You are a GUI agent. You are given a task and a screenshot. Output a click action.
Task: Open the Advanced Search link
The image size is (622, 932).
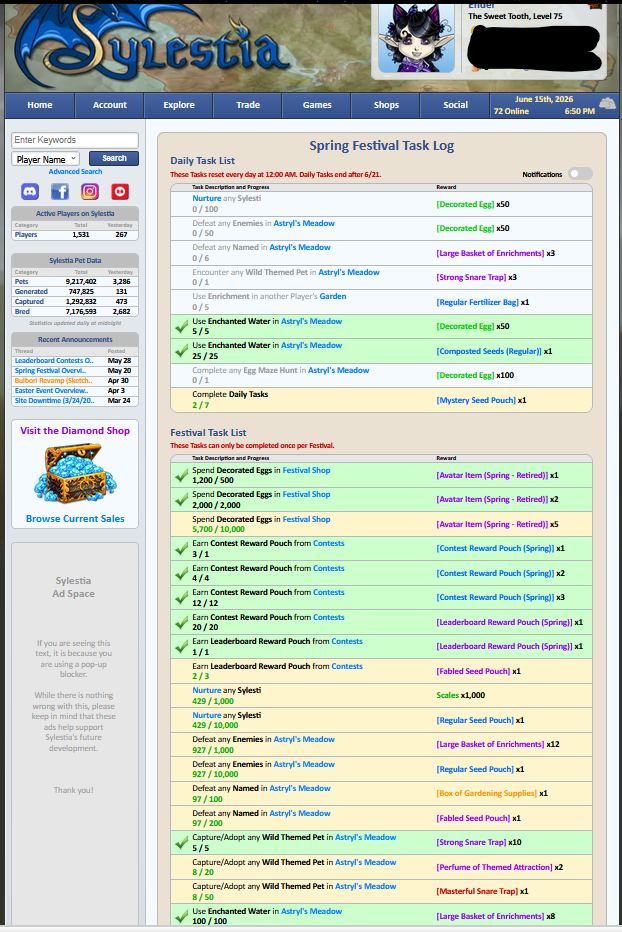pos(76,172)
